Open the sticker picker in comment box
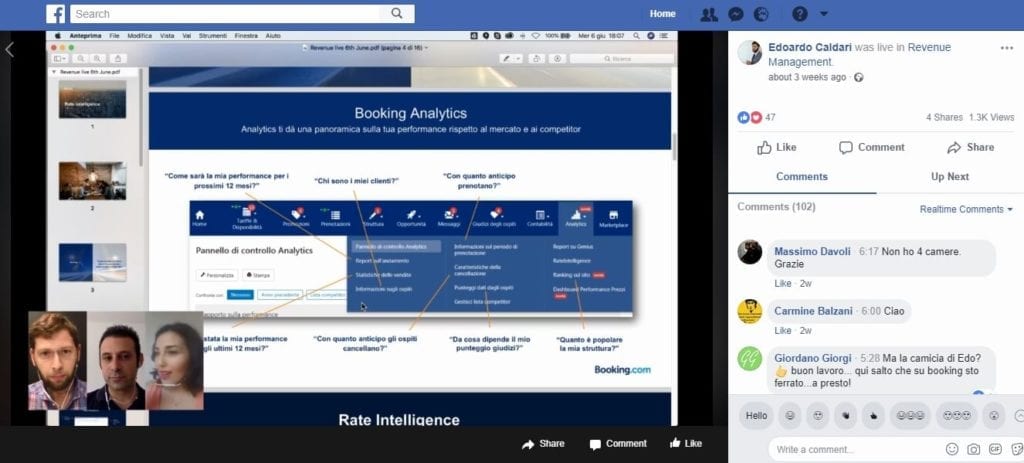1024x463 pixels. pyautogui.click(x=1017, y=449)
